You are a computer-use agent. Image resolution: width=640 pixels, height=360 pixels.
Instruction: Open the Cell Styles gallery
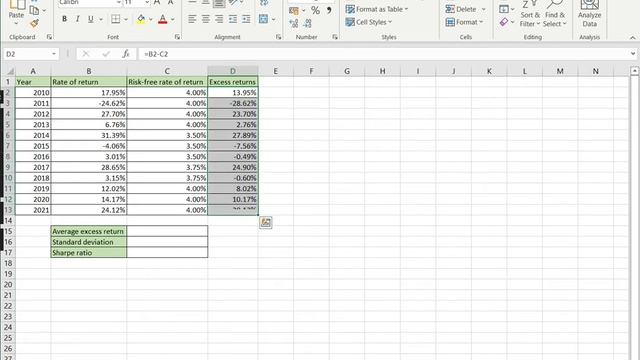tap(369, 22)
